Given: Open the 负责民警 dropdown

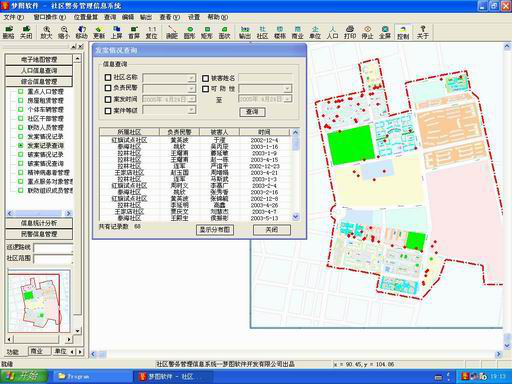Looking at the screenshot, I should point(191,89).
